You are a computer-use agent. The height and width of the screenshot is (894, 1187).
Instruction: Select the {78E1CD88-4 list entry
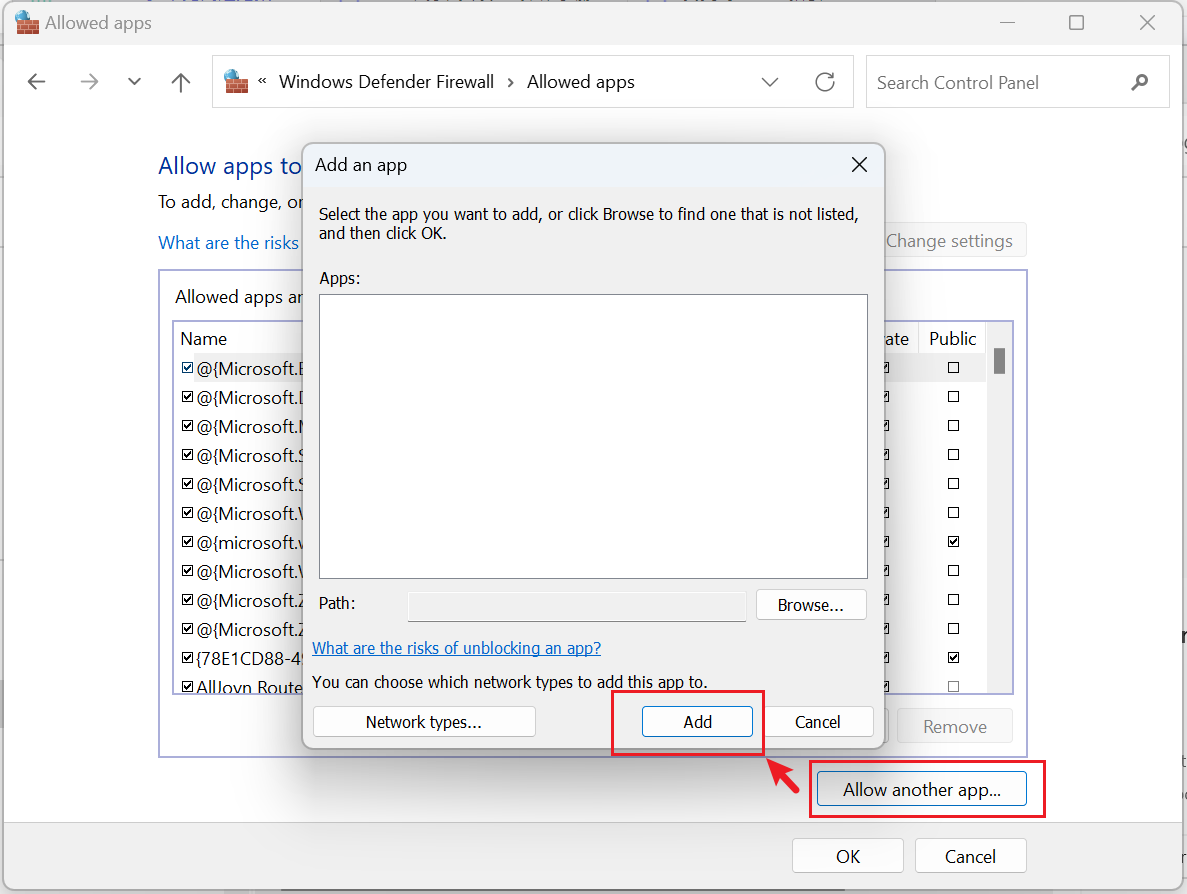click(249, 659)
